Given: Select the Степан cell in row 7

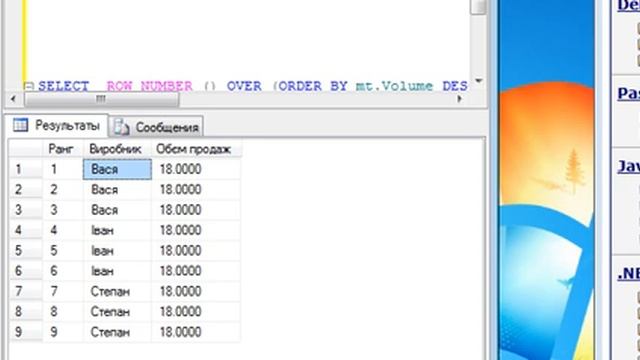Looking at the screenshot, I should pos(117,291).
